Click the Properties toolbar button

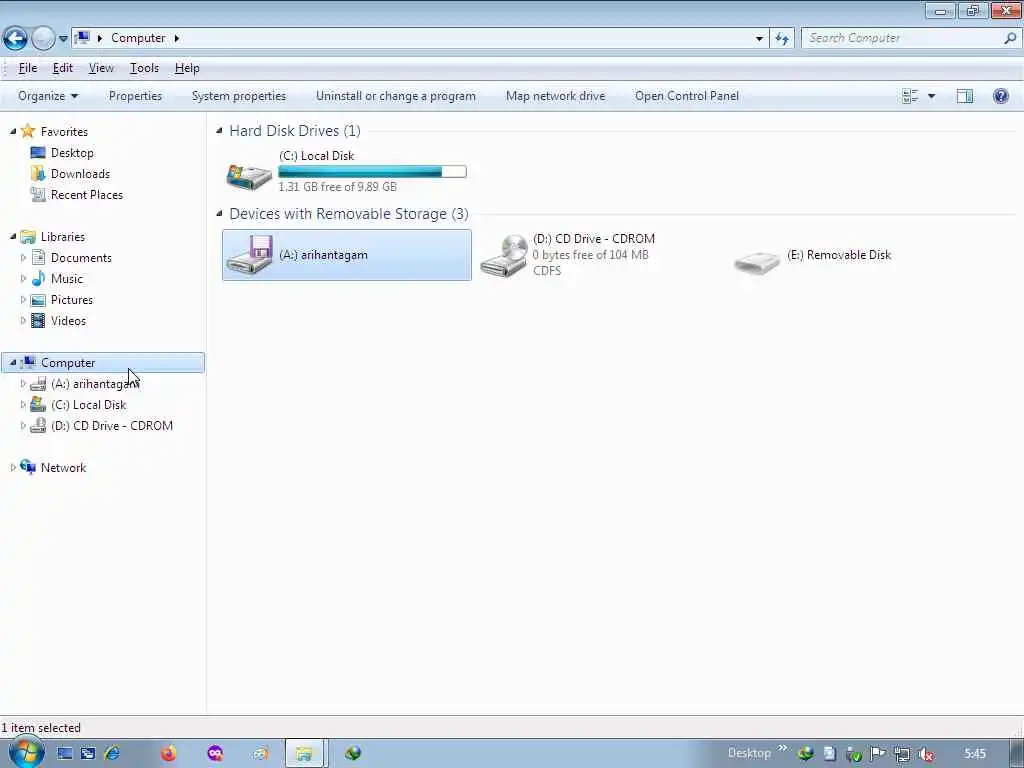point(135,96)
